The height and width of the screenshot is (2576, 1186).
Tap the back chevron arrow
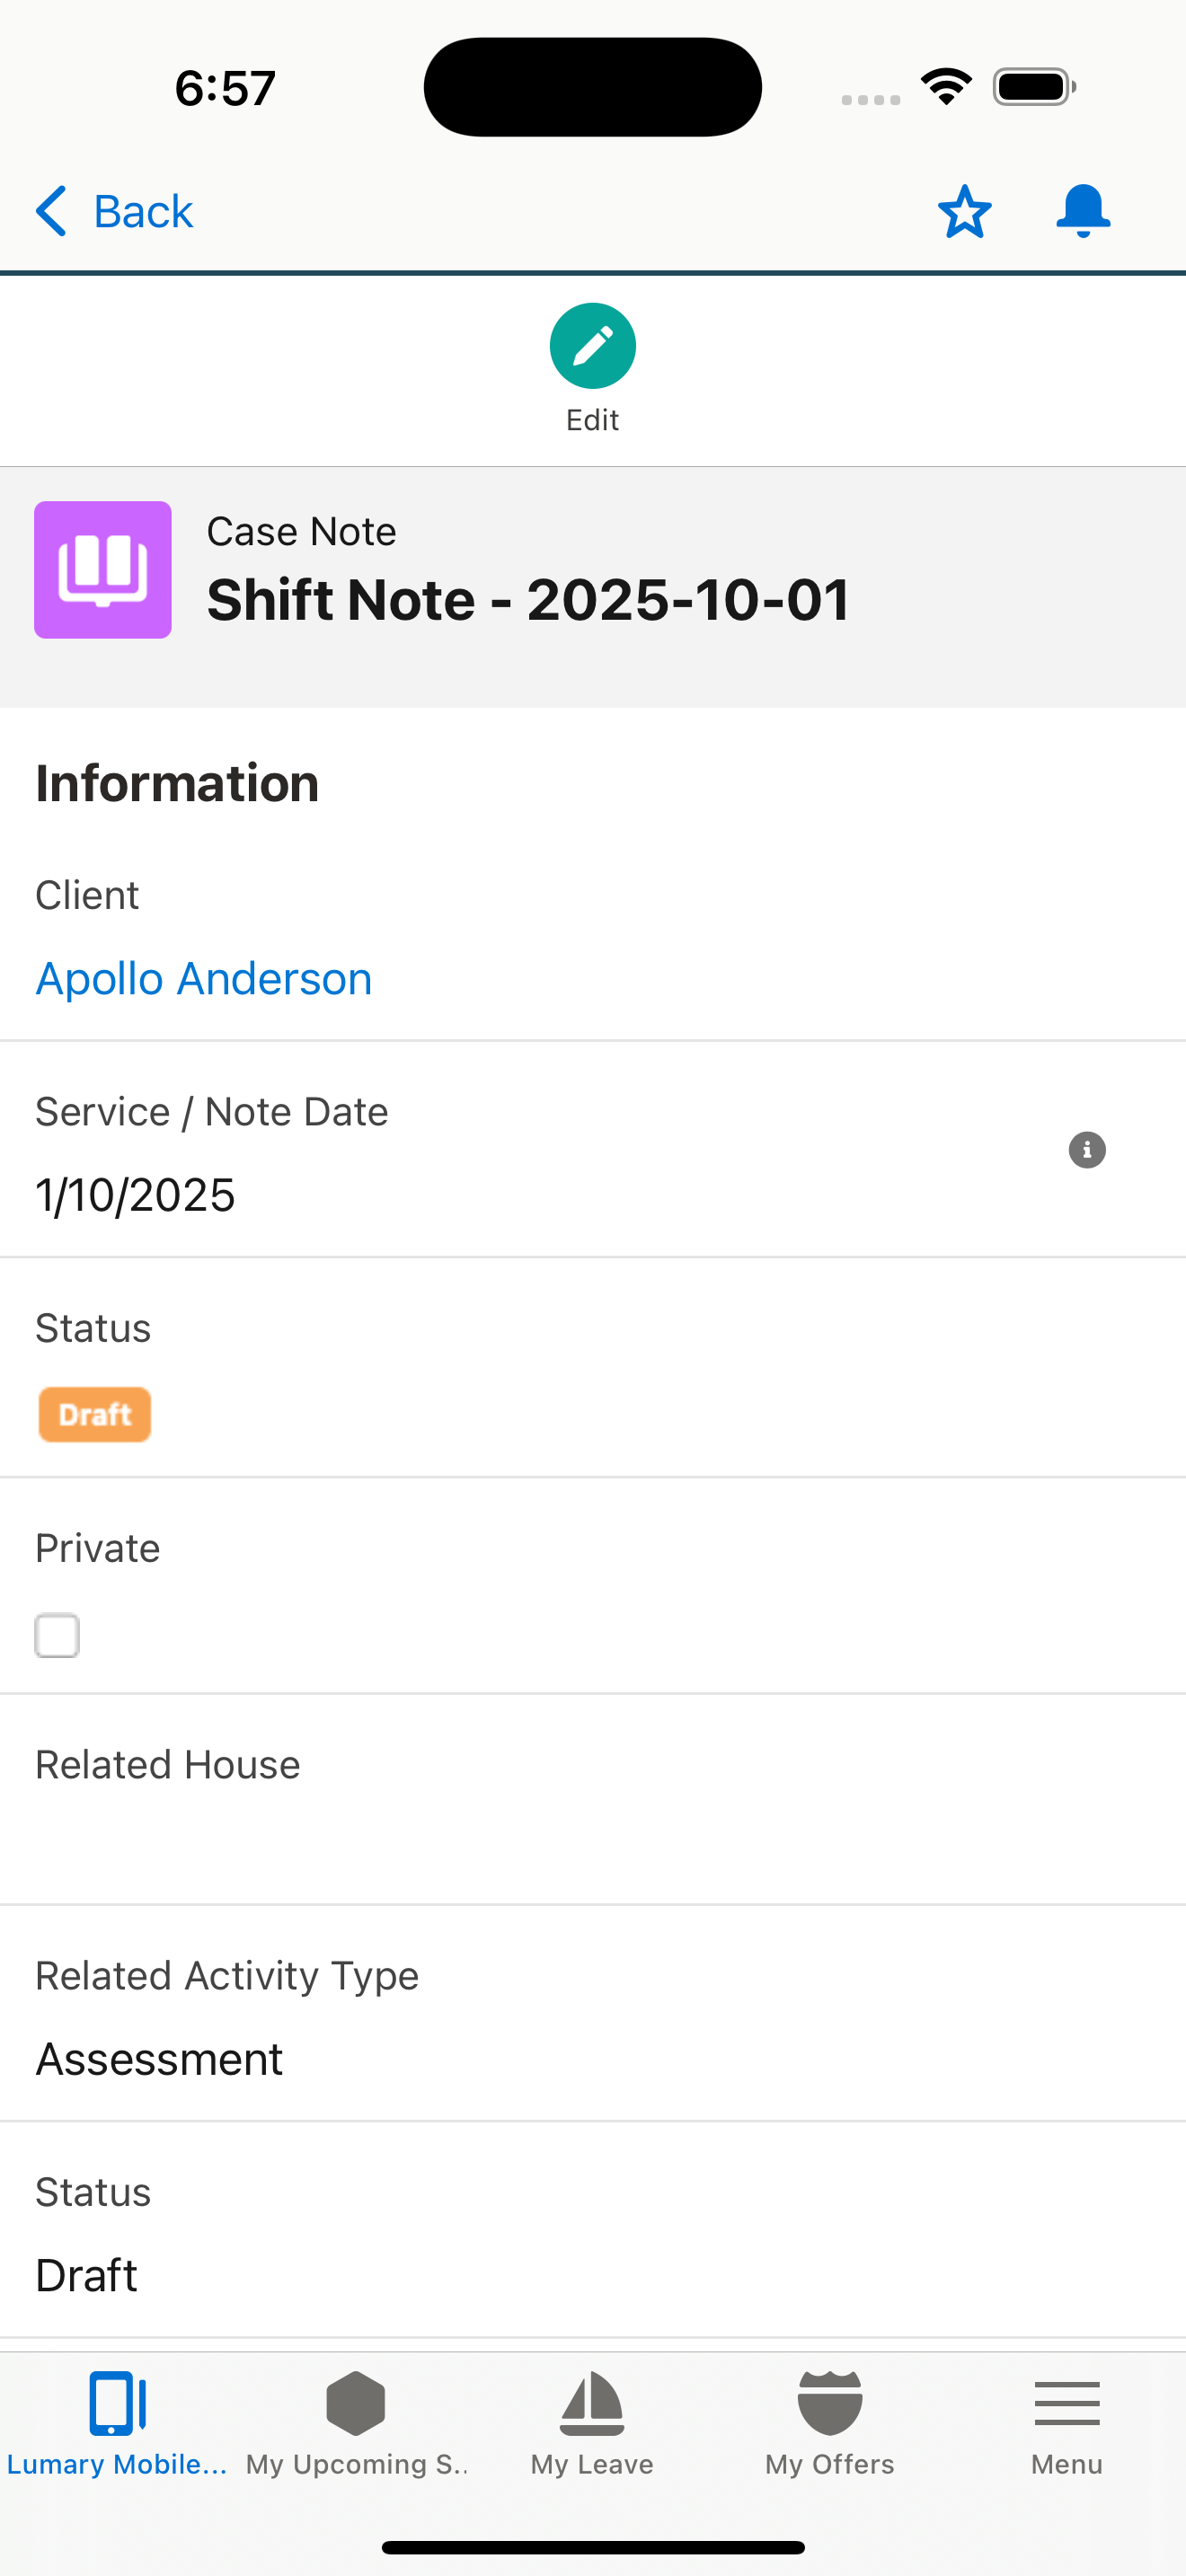(52, 211)
